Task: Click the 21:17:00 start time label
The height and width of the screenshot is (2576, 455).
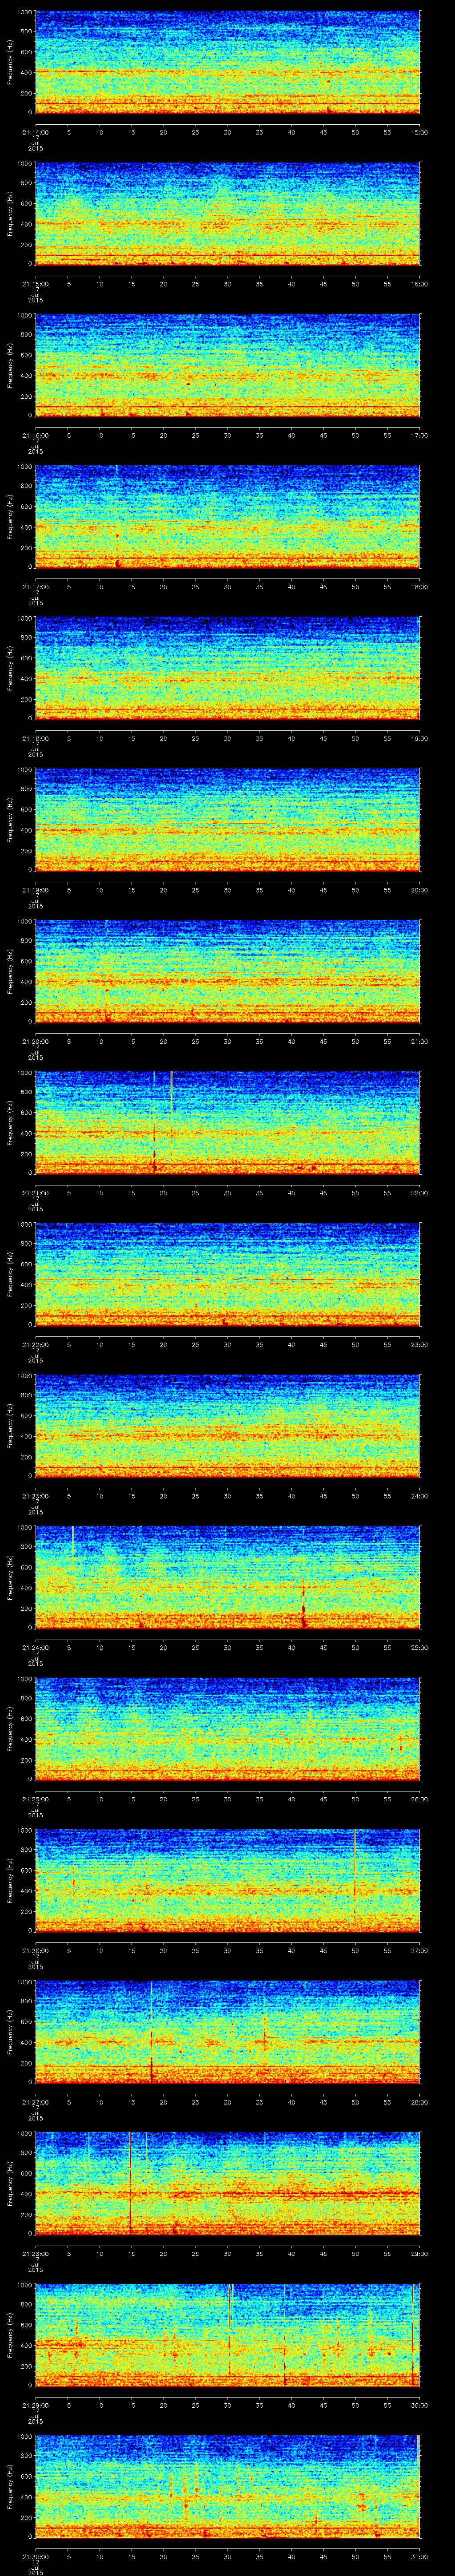Action: click(x=35, y=586)
